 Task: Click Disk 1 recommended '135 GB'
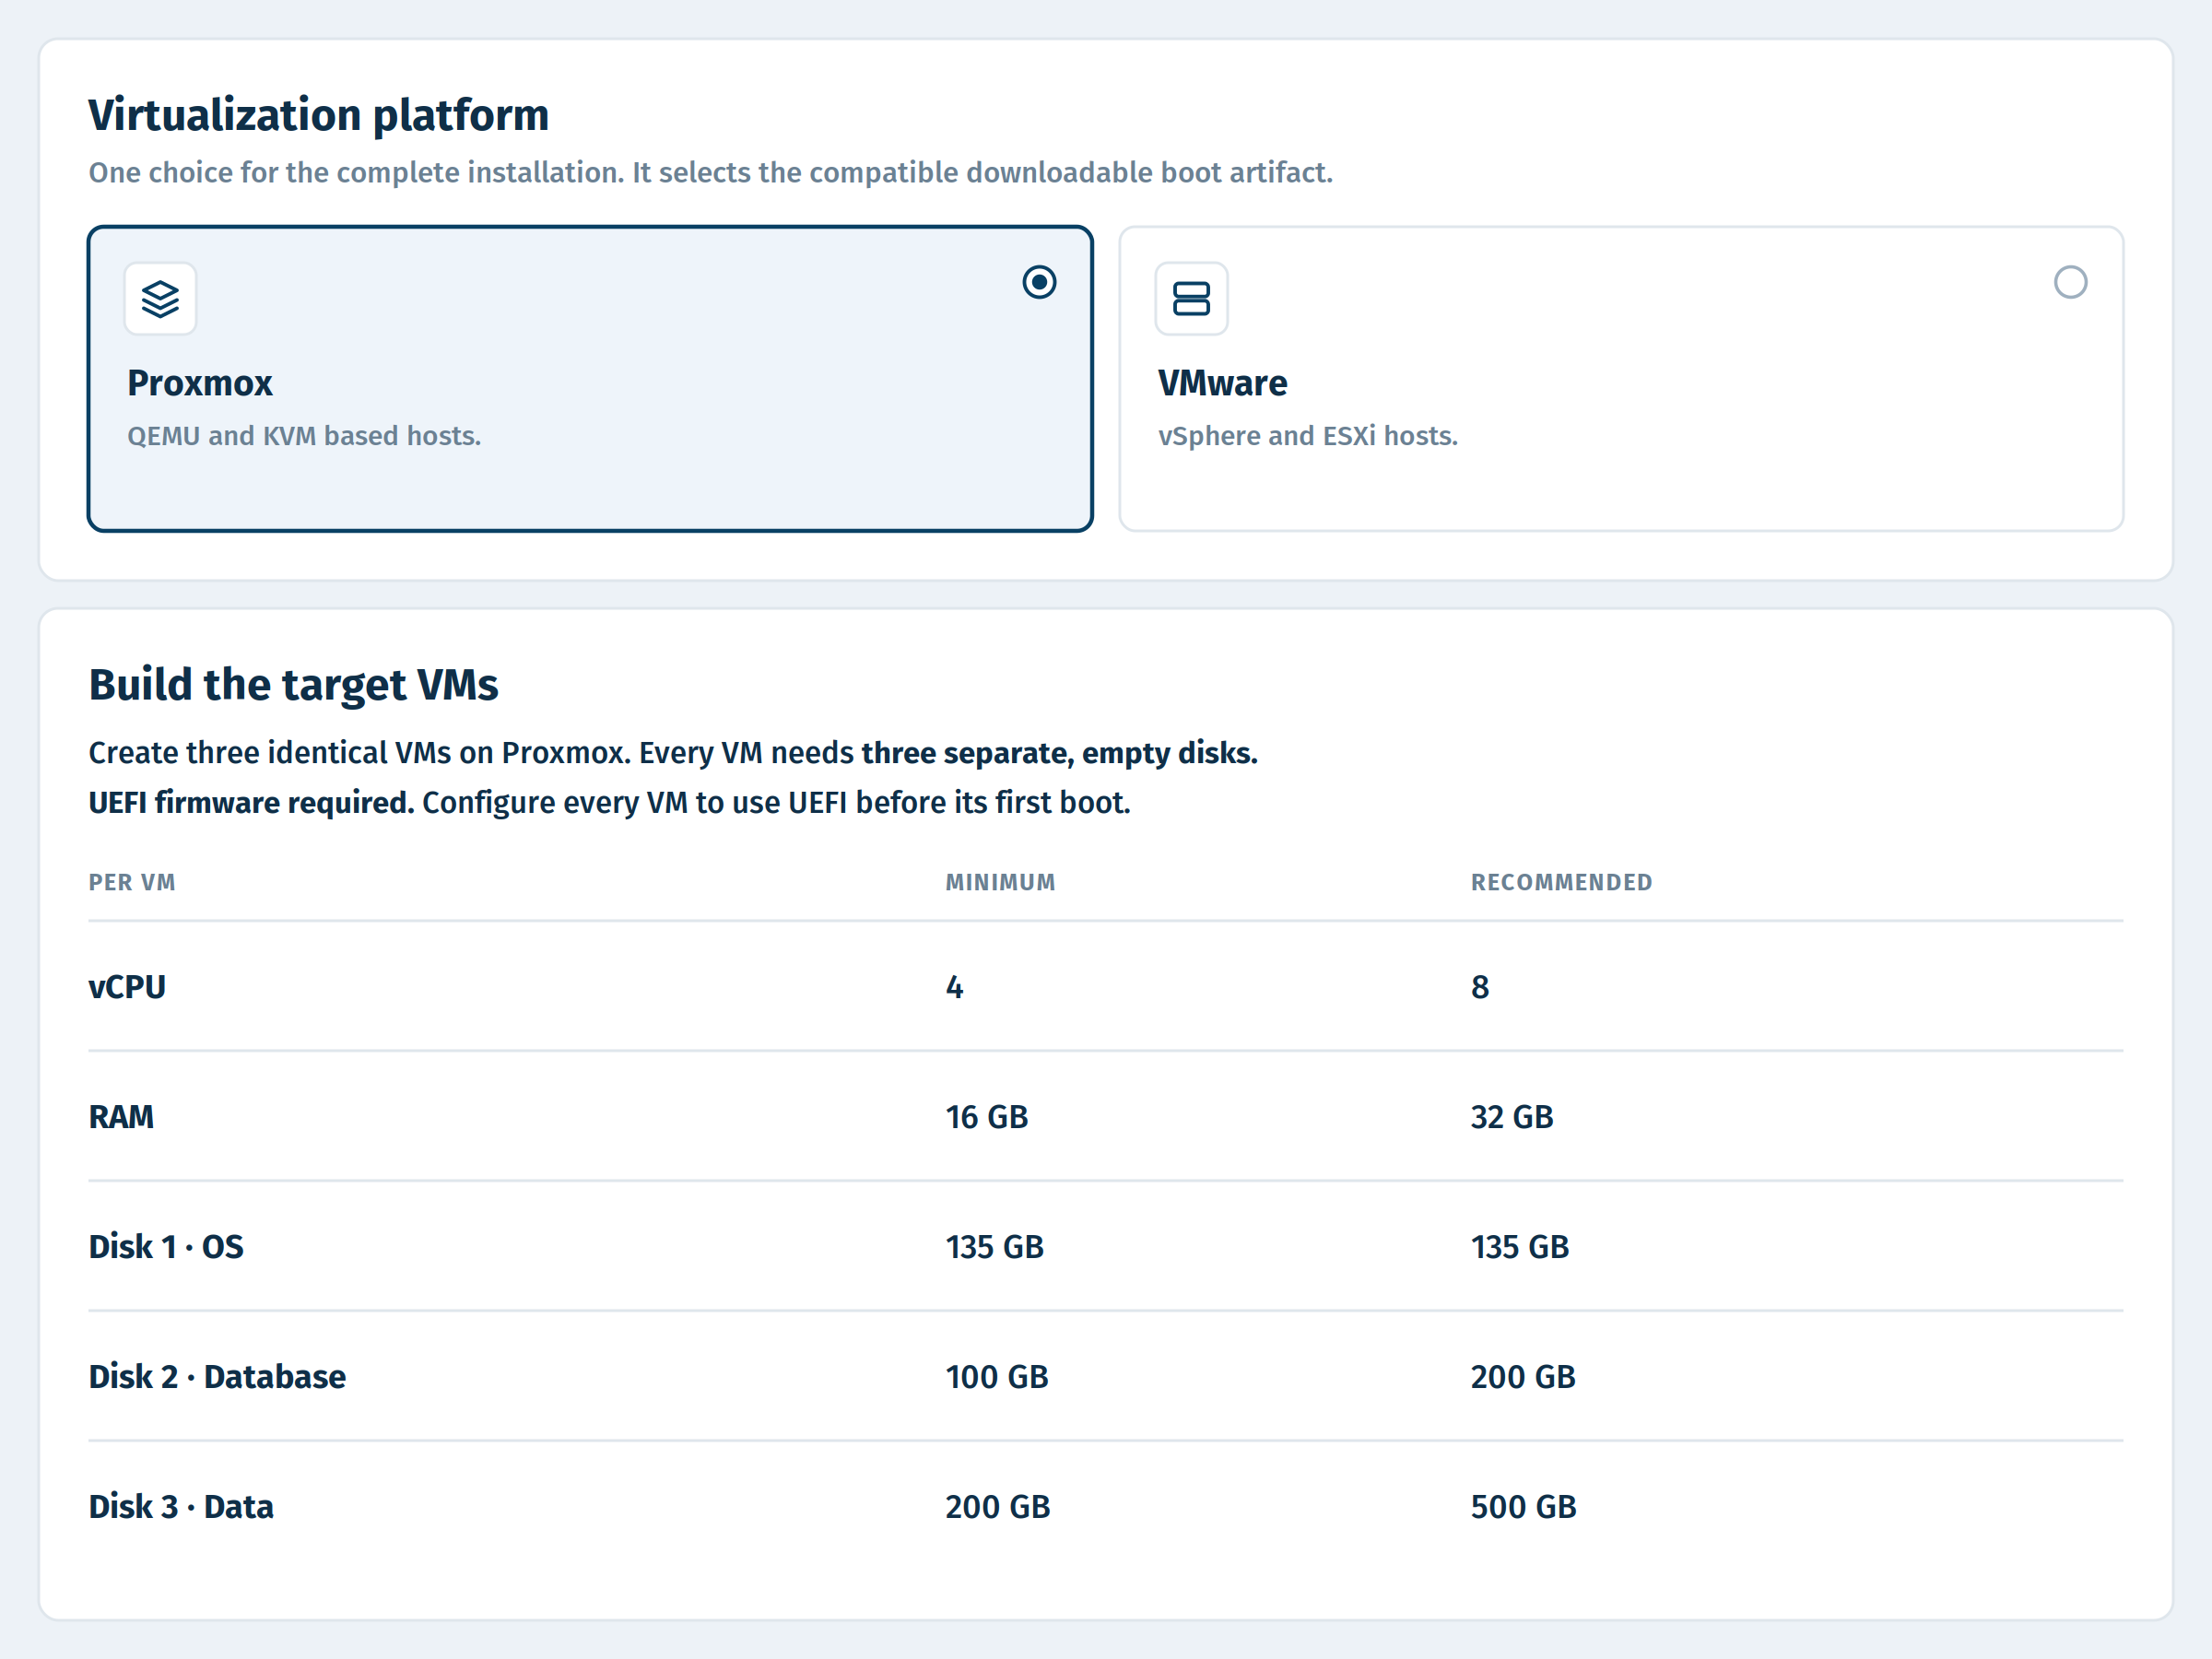click(x=1520, y=1247)
